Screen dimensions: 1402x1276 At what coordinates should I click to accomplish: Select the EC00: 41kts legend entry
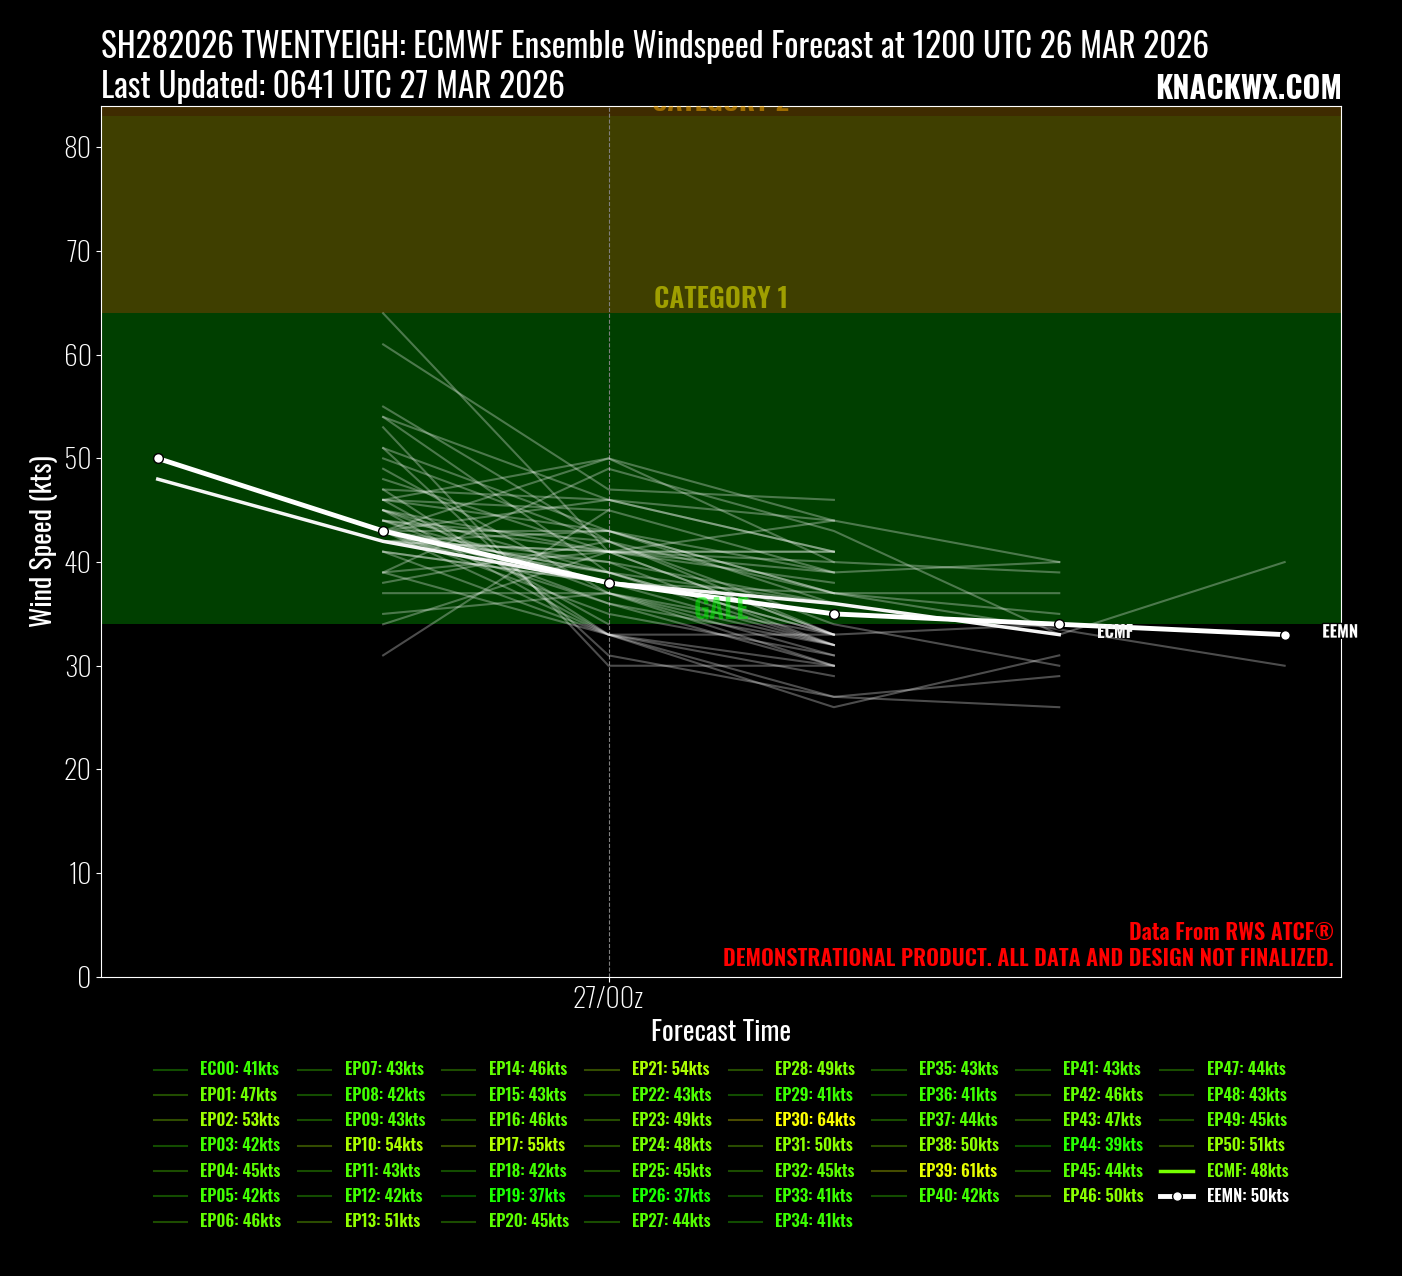[x=239, y=1068]
